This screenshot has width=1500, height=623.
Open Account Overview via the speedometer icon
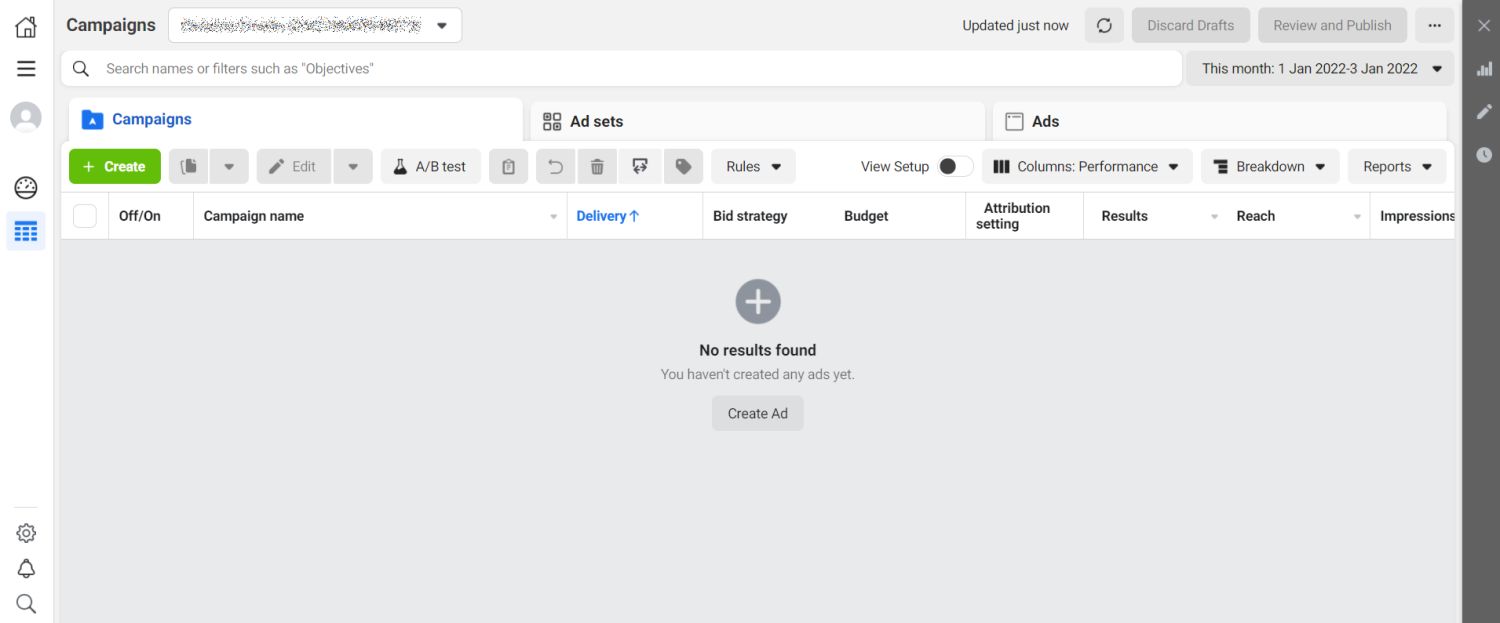coord(25,187)
